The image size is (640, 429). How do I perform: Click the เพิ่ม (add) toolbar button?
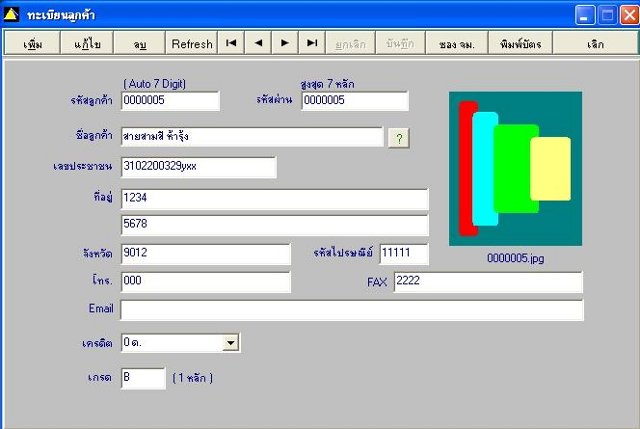tap(33, 43)
